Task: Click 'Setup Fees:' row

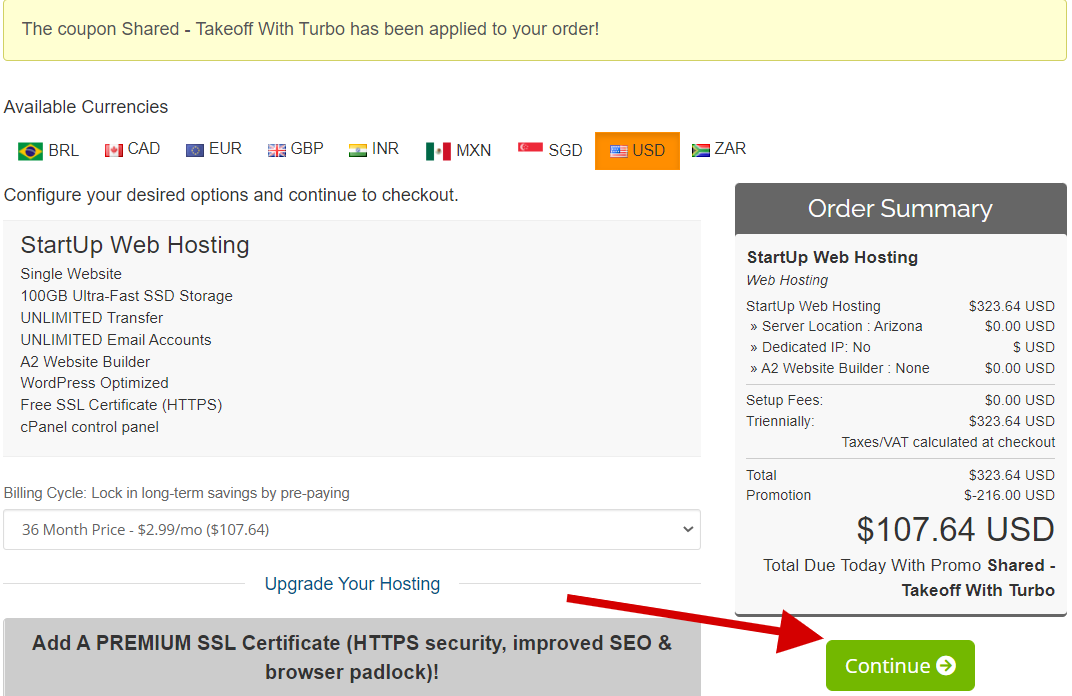Action: tap(900, 400)
